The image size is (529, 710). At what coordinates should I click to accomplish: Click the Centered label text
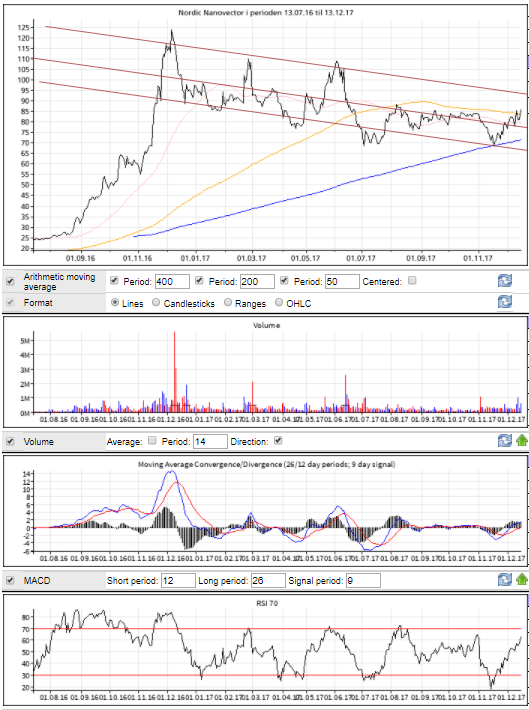tap(382, 282)
